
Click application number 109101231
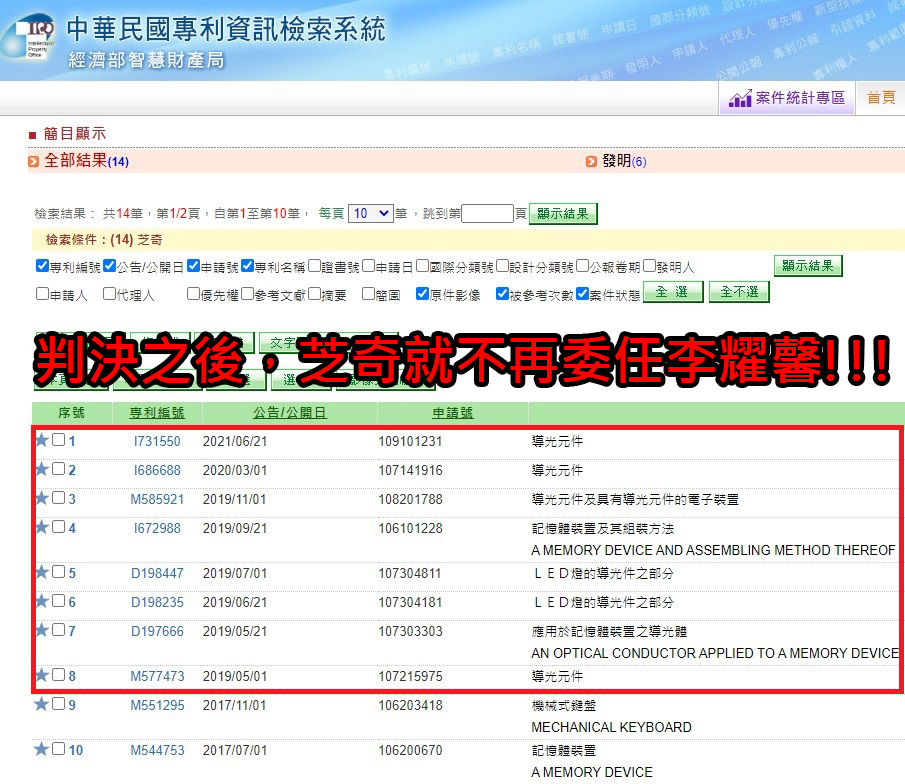point(410,442)
